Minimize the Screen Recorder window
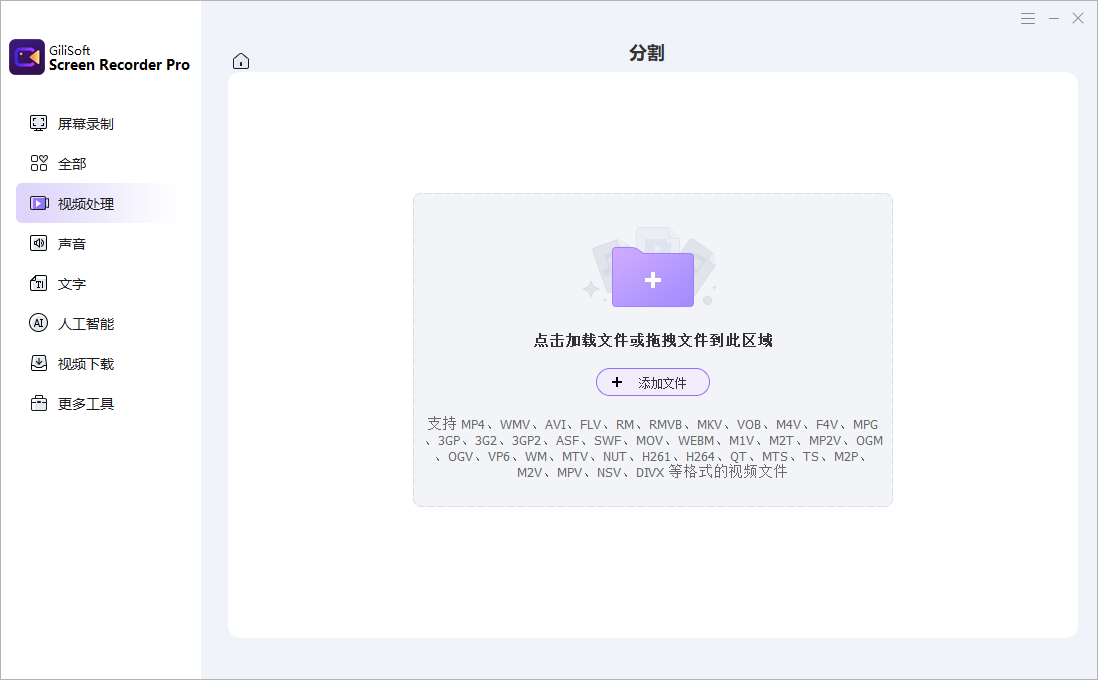 1053,19
